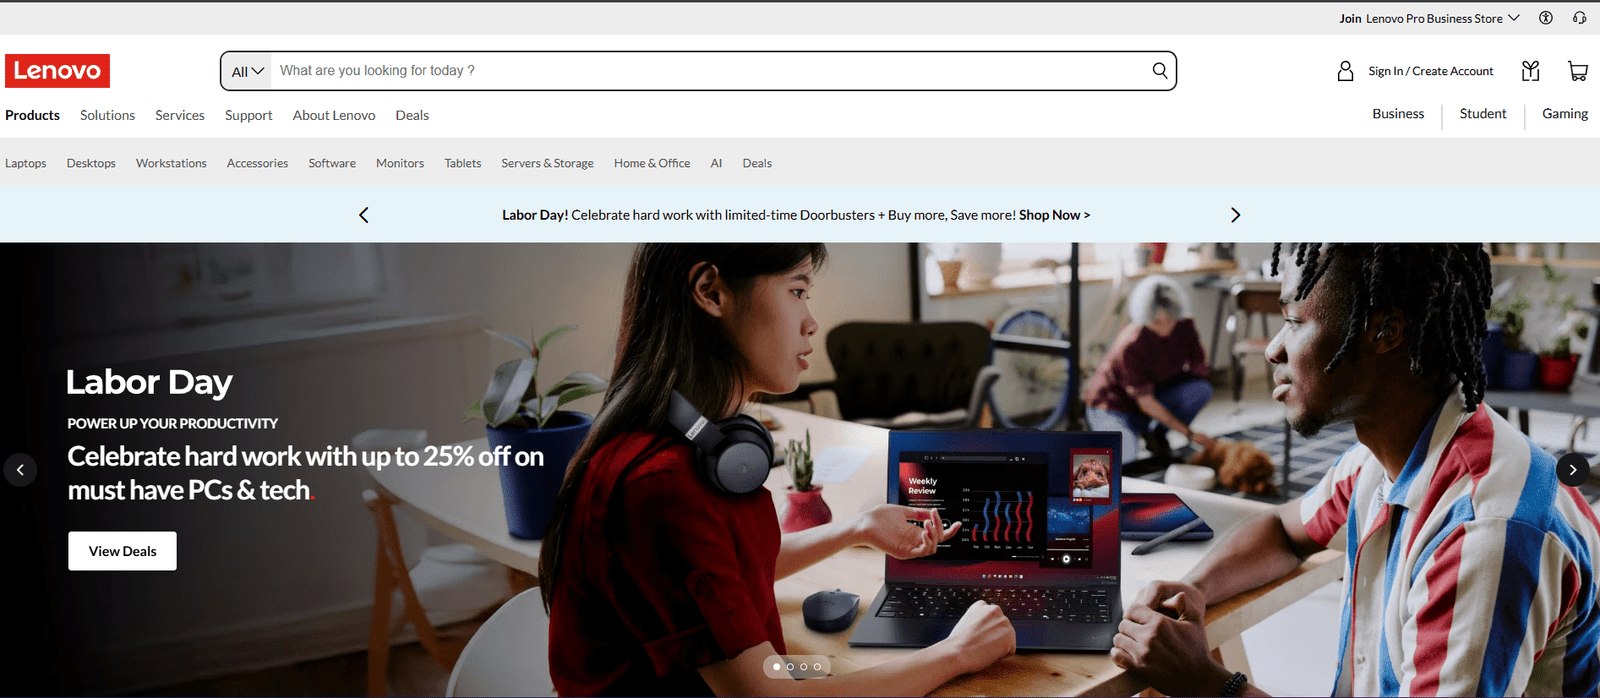
Task: Open the Products menu
Action: (x=32, y=115)
